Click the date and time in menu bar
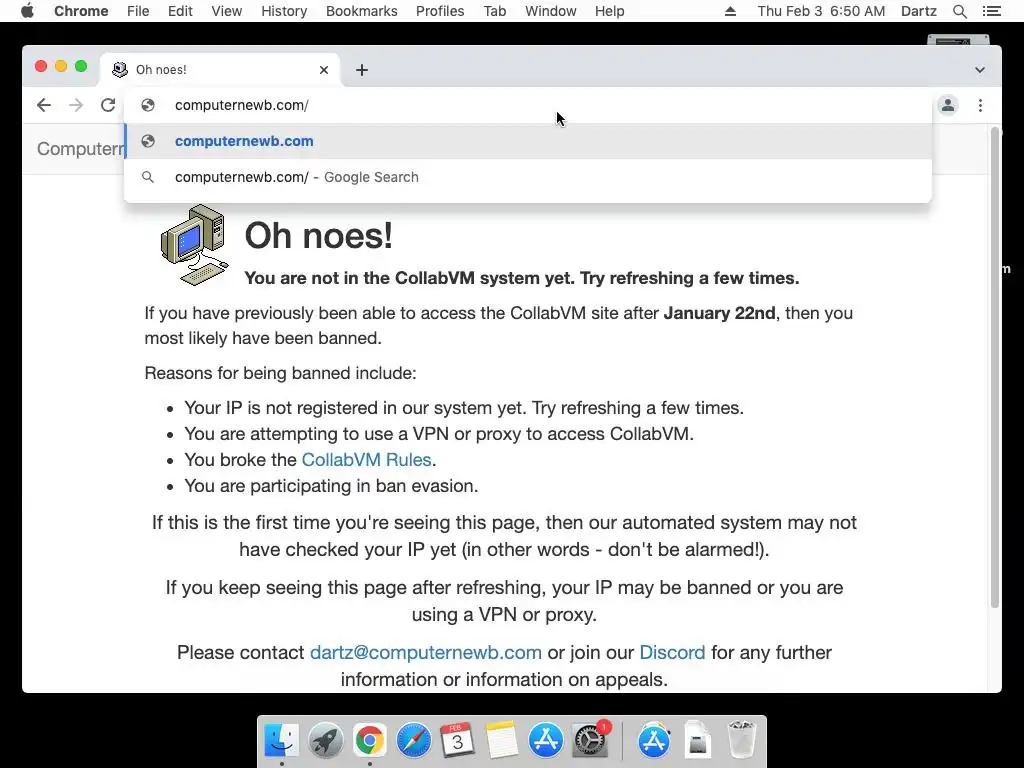This screenshot has width=1024, height=768. pos(821,11)
